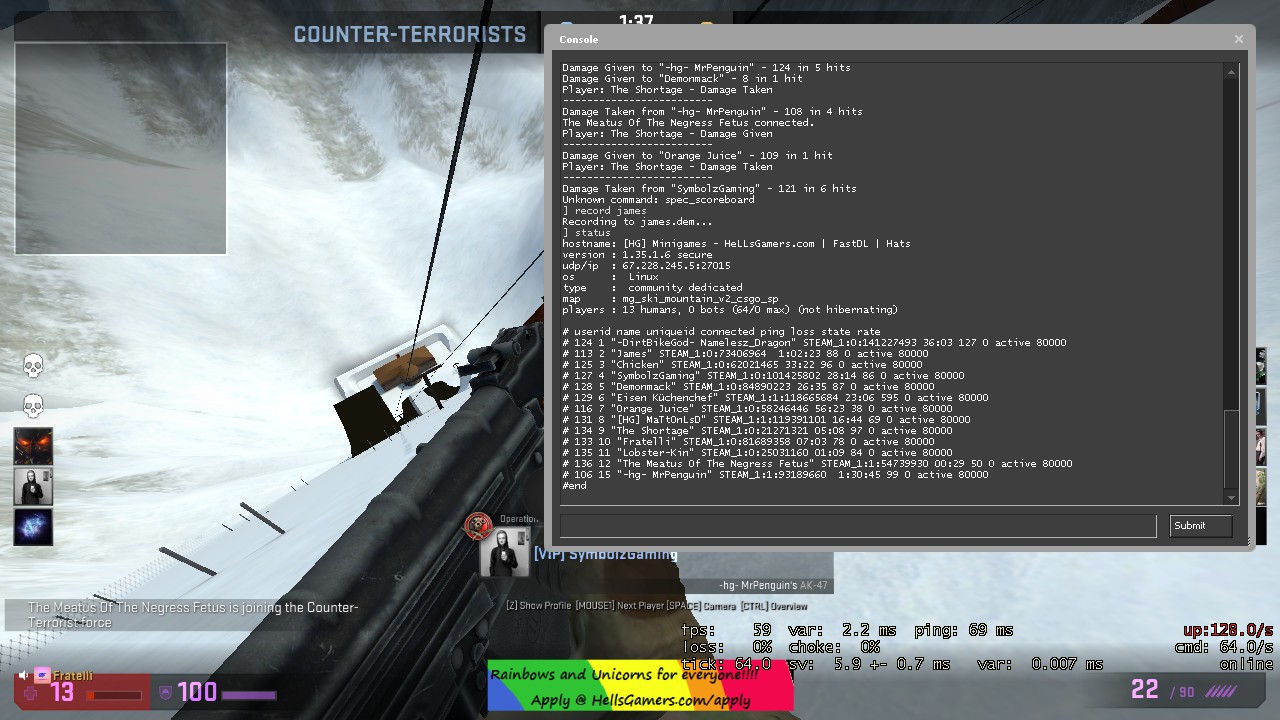Focus the console command input field
Screen dimensions: 1280x720
coord(858,526)
